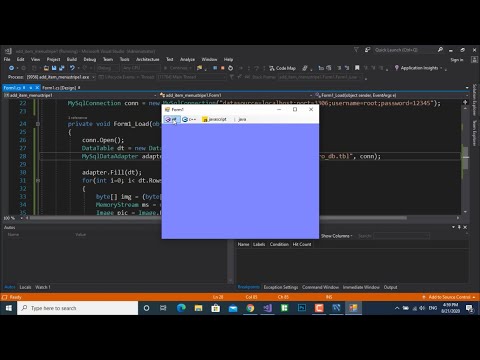
Task: Click Add to Source Control in status bar
Action: pos(449,297)
